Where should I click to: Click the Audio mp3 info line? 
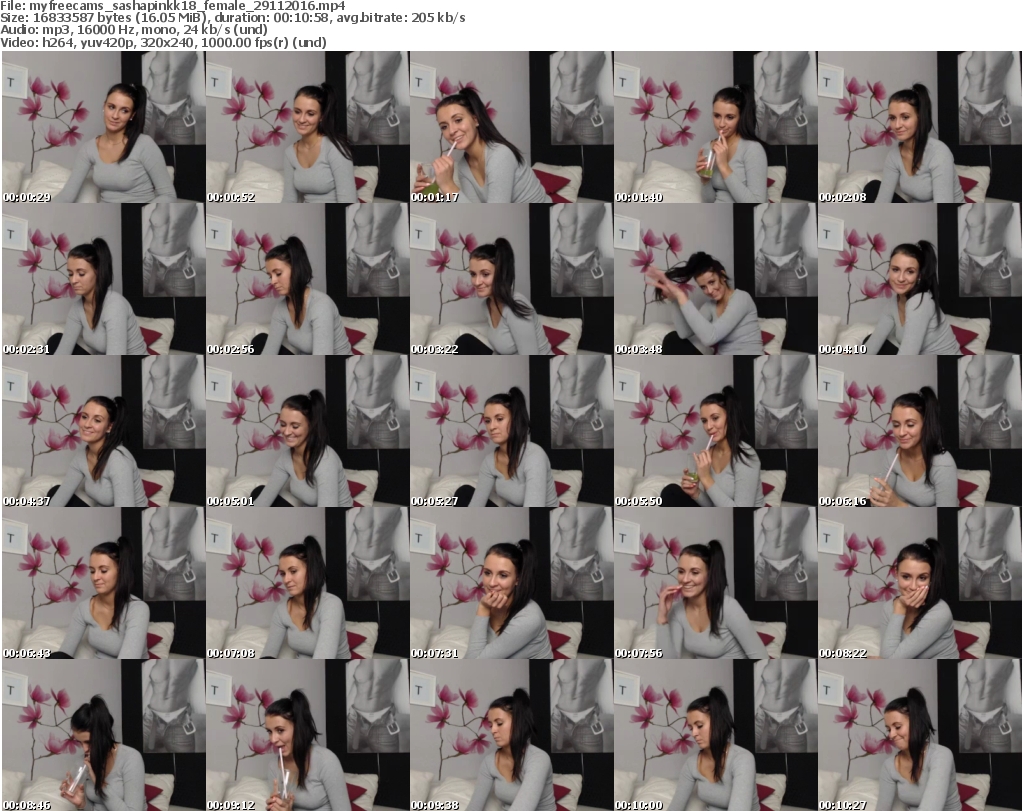134,30
